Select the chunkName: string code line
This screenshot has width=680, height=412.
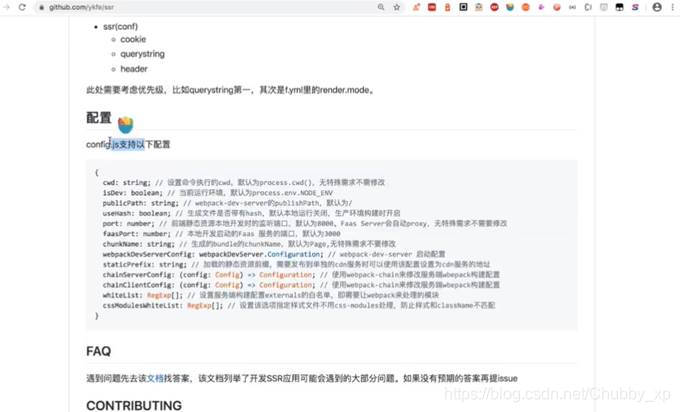click(249, 244)
